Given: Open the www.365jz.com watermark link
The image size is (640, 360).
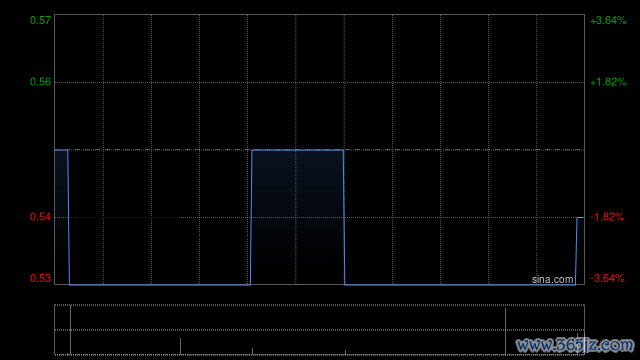Looking at the screenshot, I should pyautogui.click(x=575, y=345).
